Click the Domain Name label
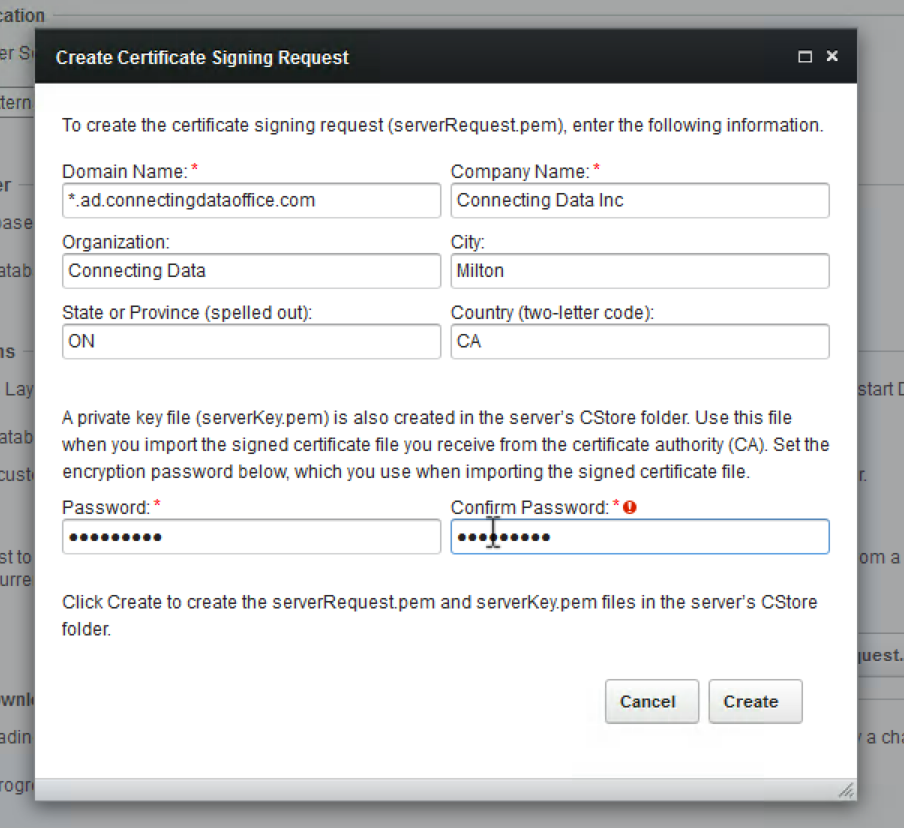This screenshot has height=828, width=904. [x=125, y=171]
